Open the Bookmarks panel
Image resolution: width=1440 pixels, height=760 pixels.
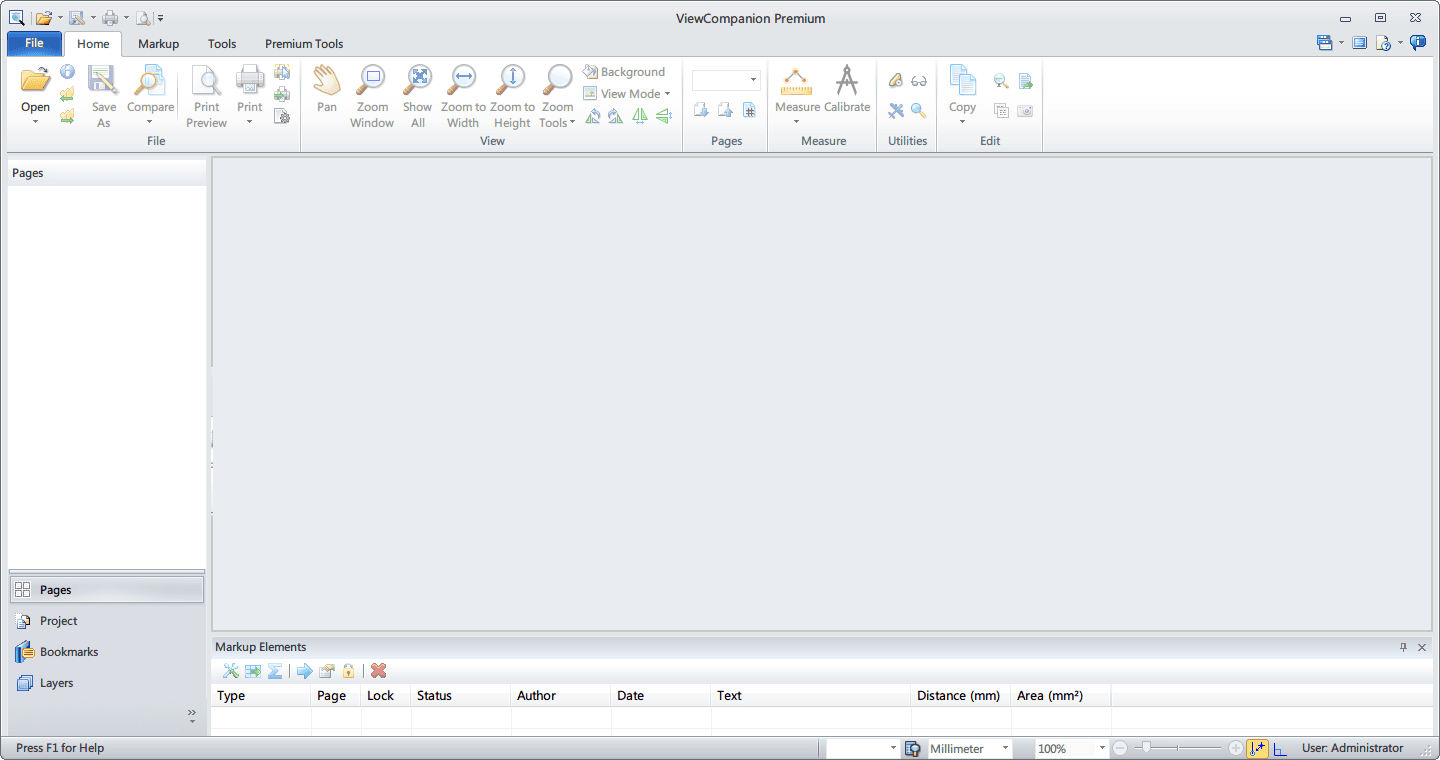[69, 652]
